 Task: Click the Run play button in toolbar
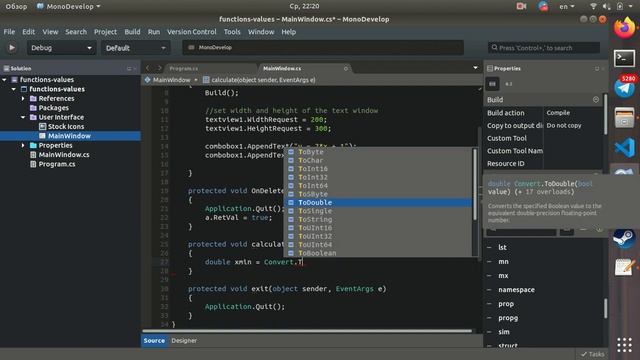pos(12,48)
